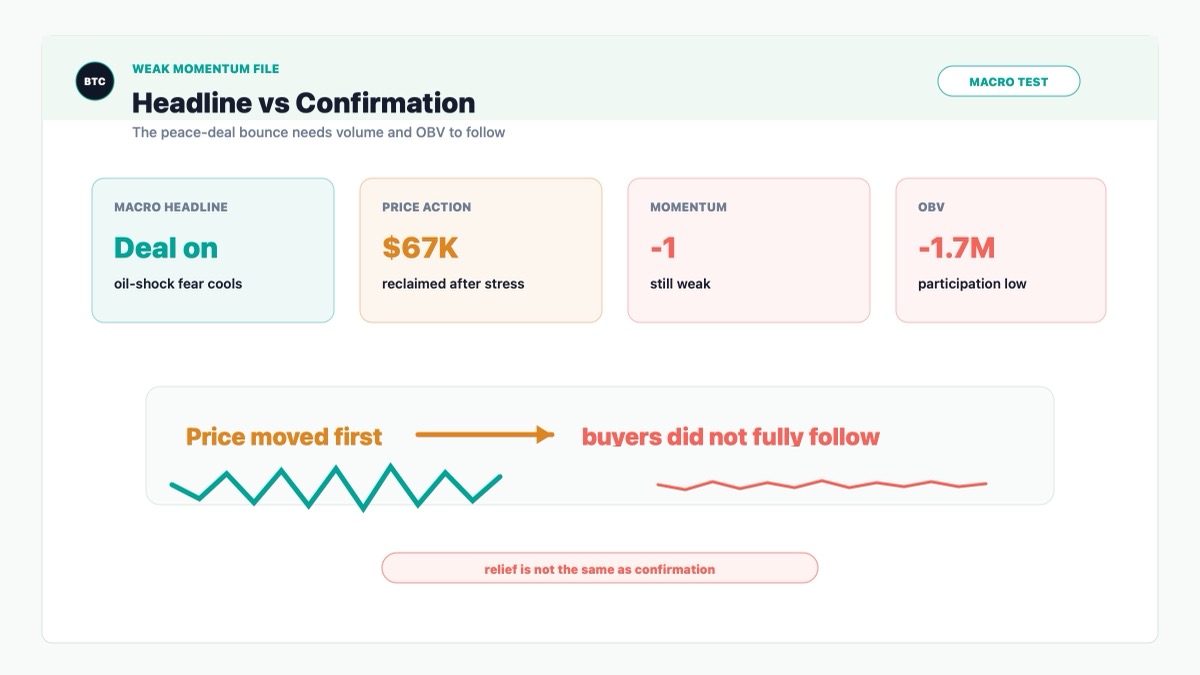1200x675 pixels.
Task: Click the BTC circular logo icon
Action: pos(95,81)
